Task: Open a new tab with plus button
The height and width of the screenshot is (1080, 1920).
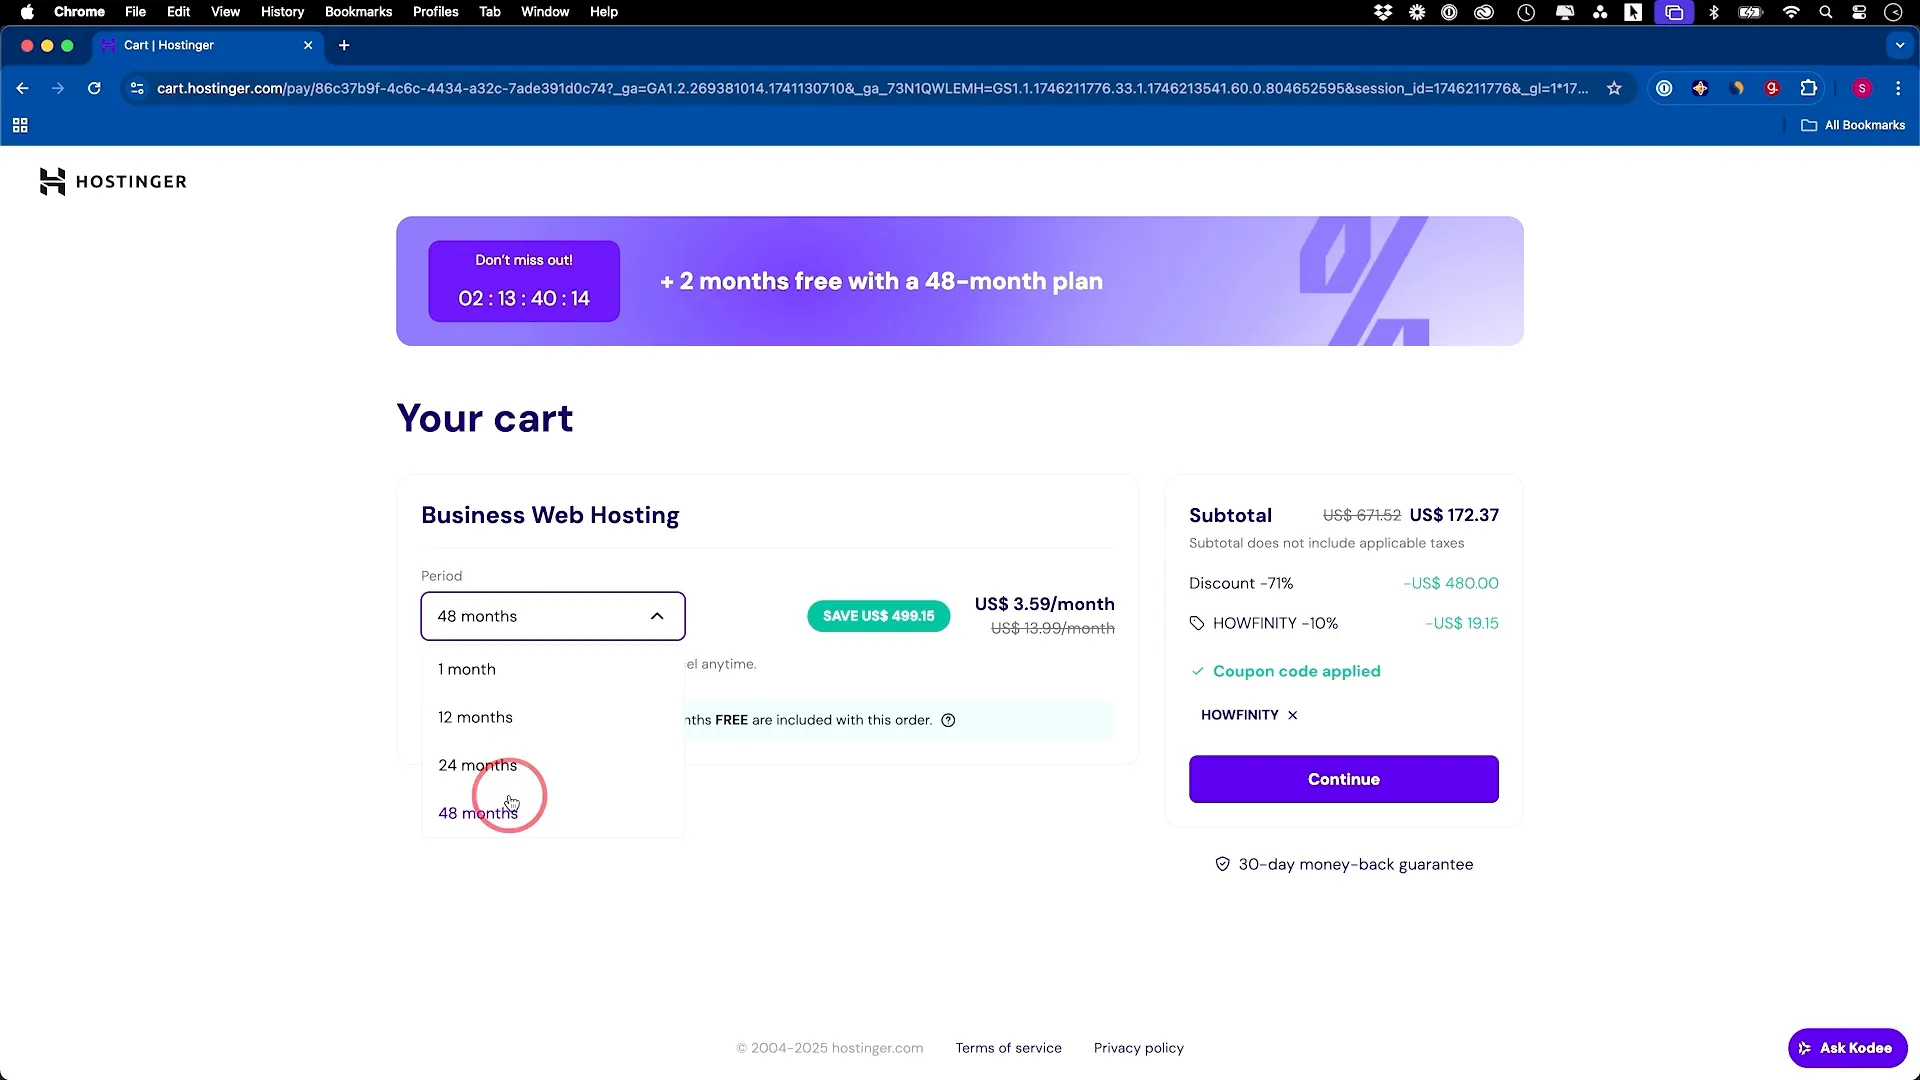Action: click(344, 45)
